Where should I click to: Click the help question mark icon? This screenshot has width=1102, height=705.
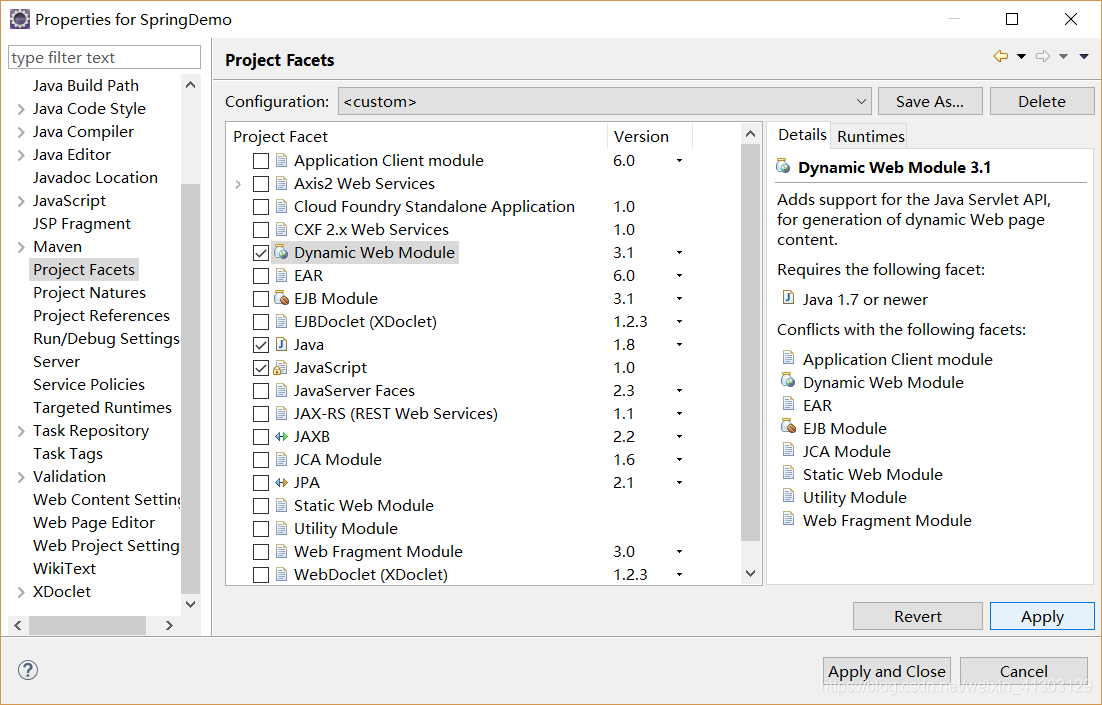[x=28, y=670]
